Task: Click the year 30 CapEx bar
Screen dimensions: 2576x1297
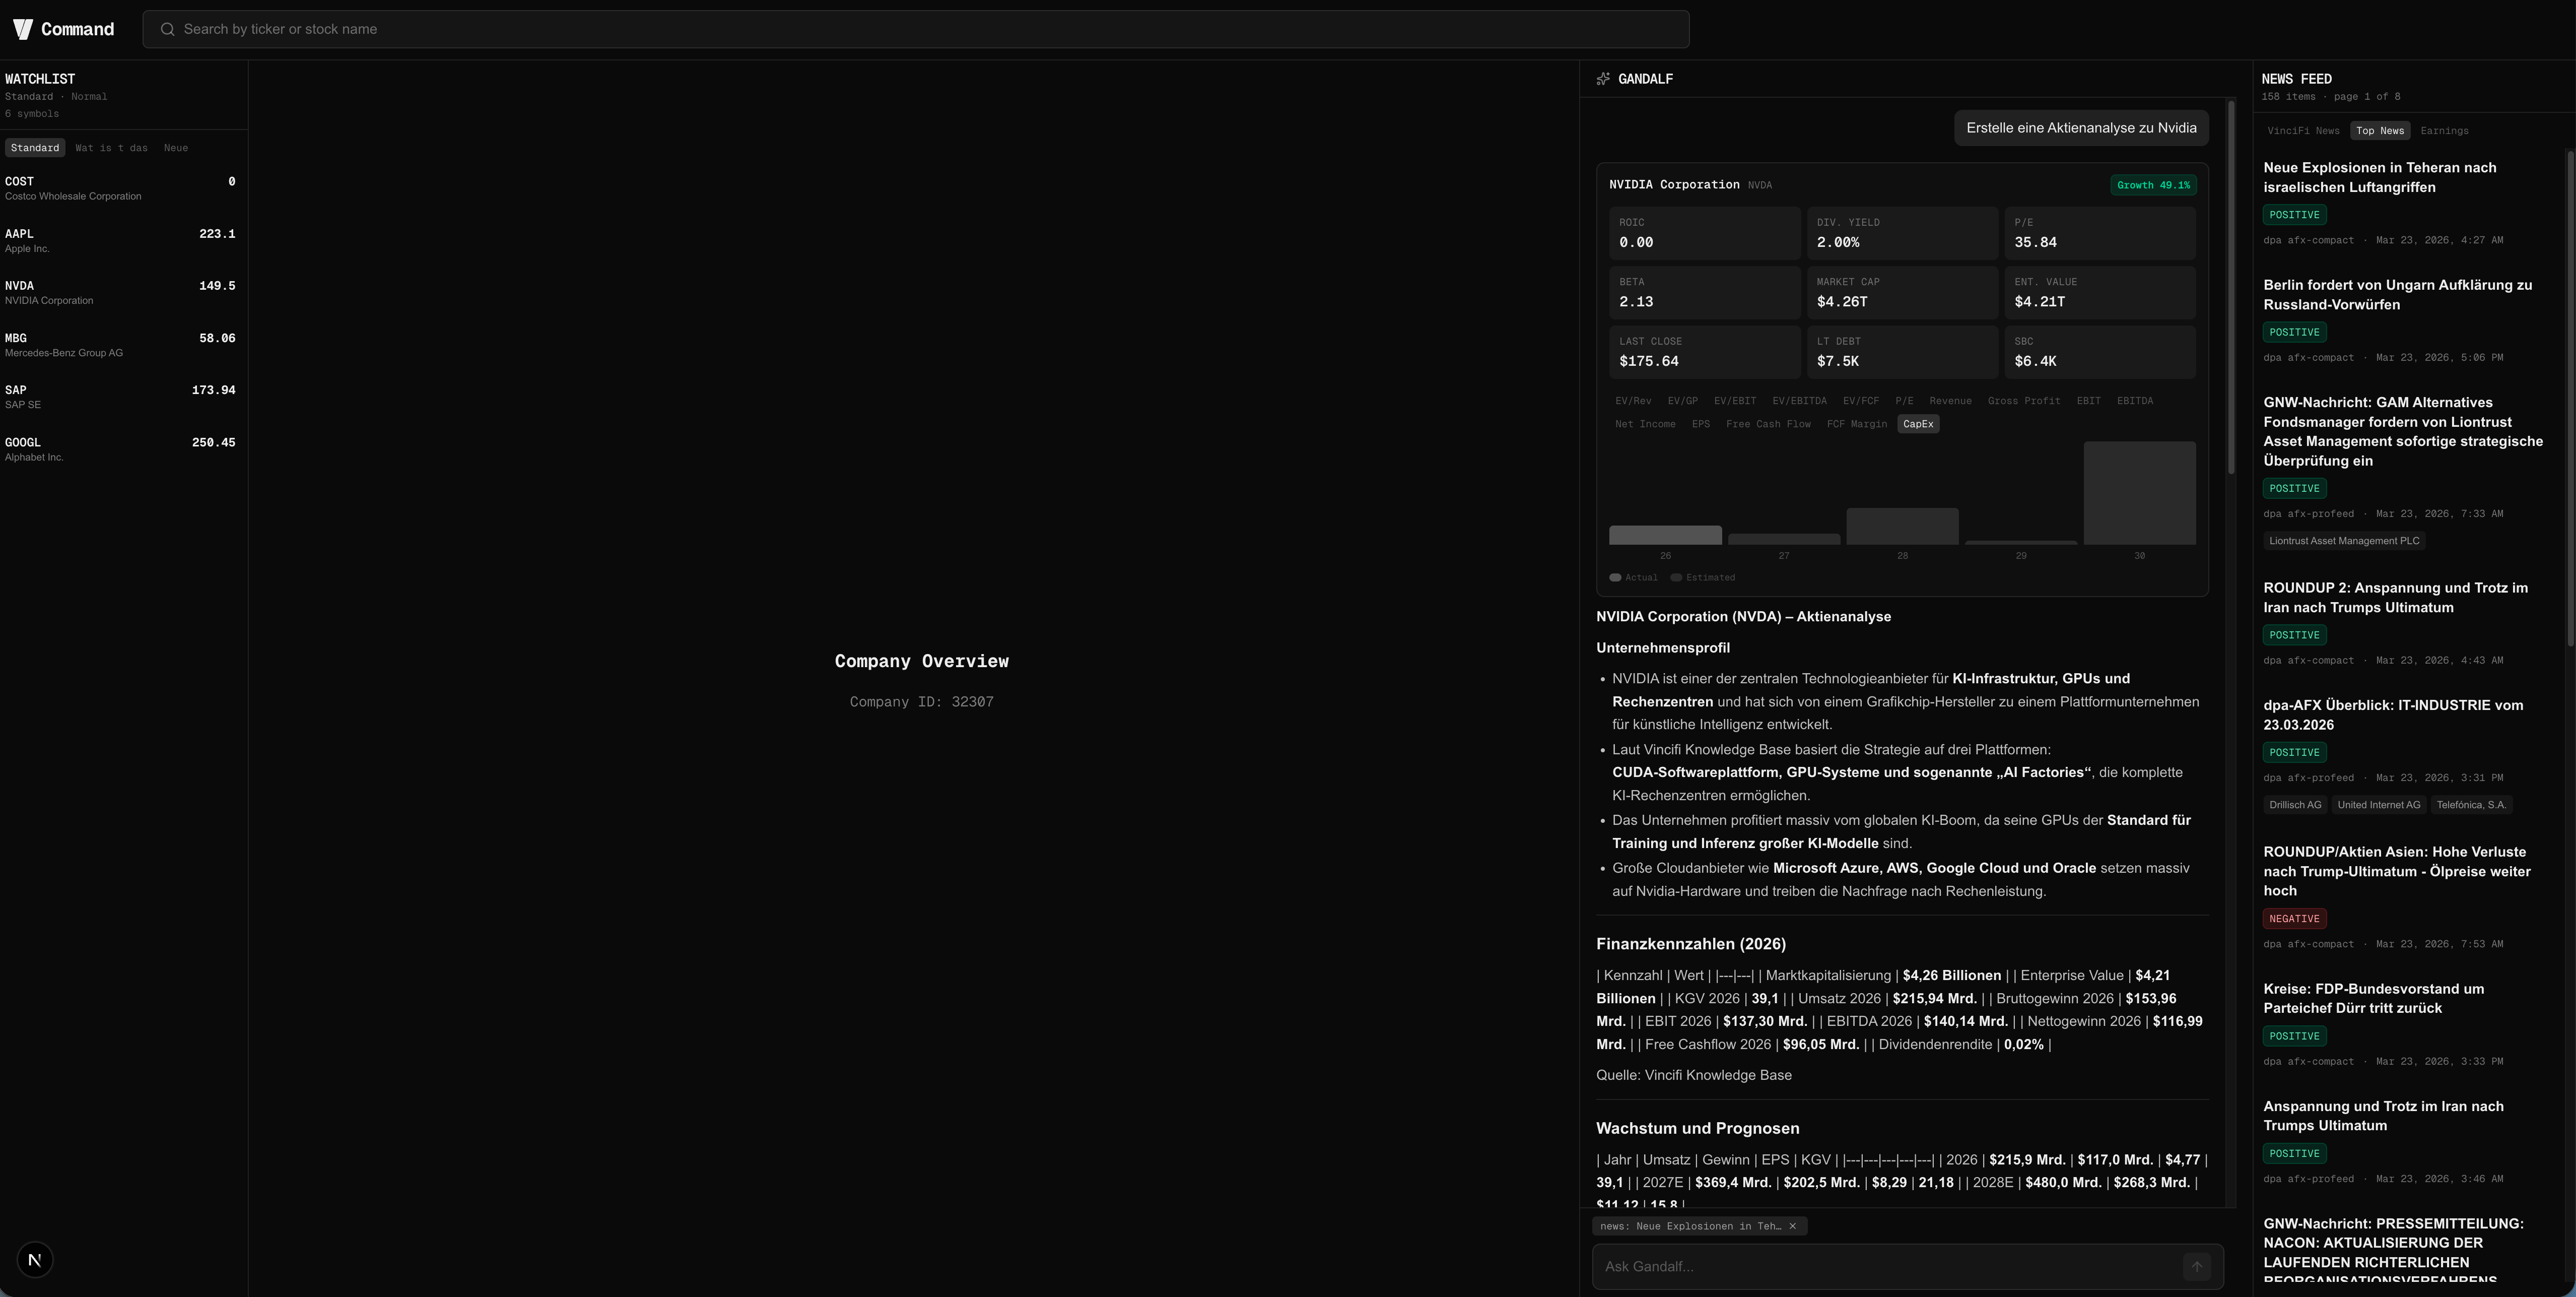Action: coord(2139,494)
